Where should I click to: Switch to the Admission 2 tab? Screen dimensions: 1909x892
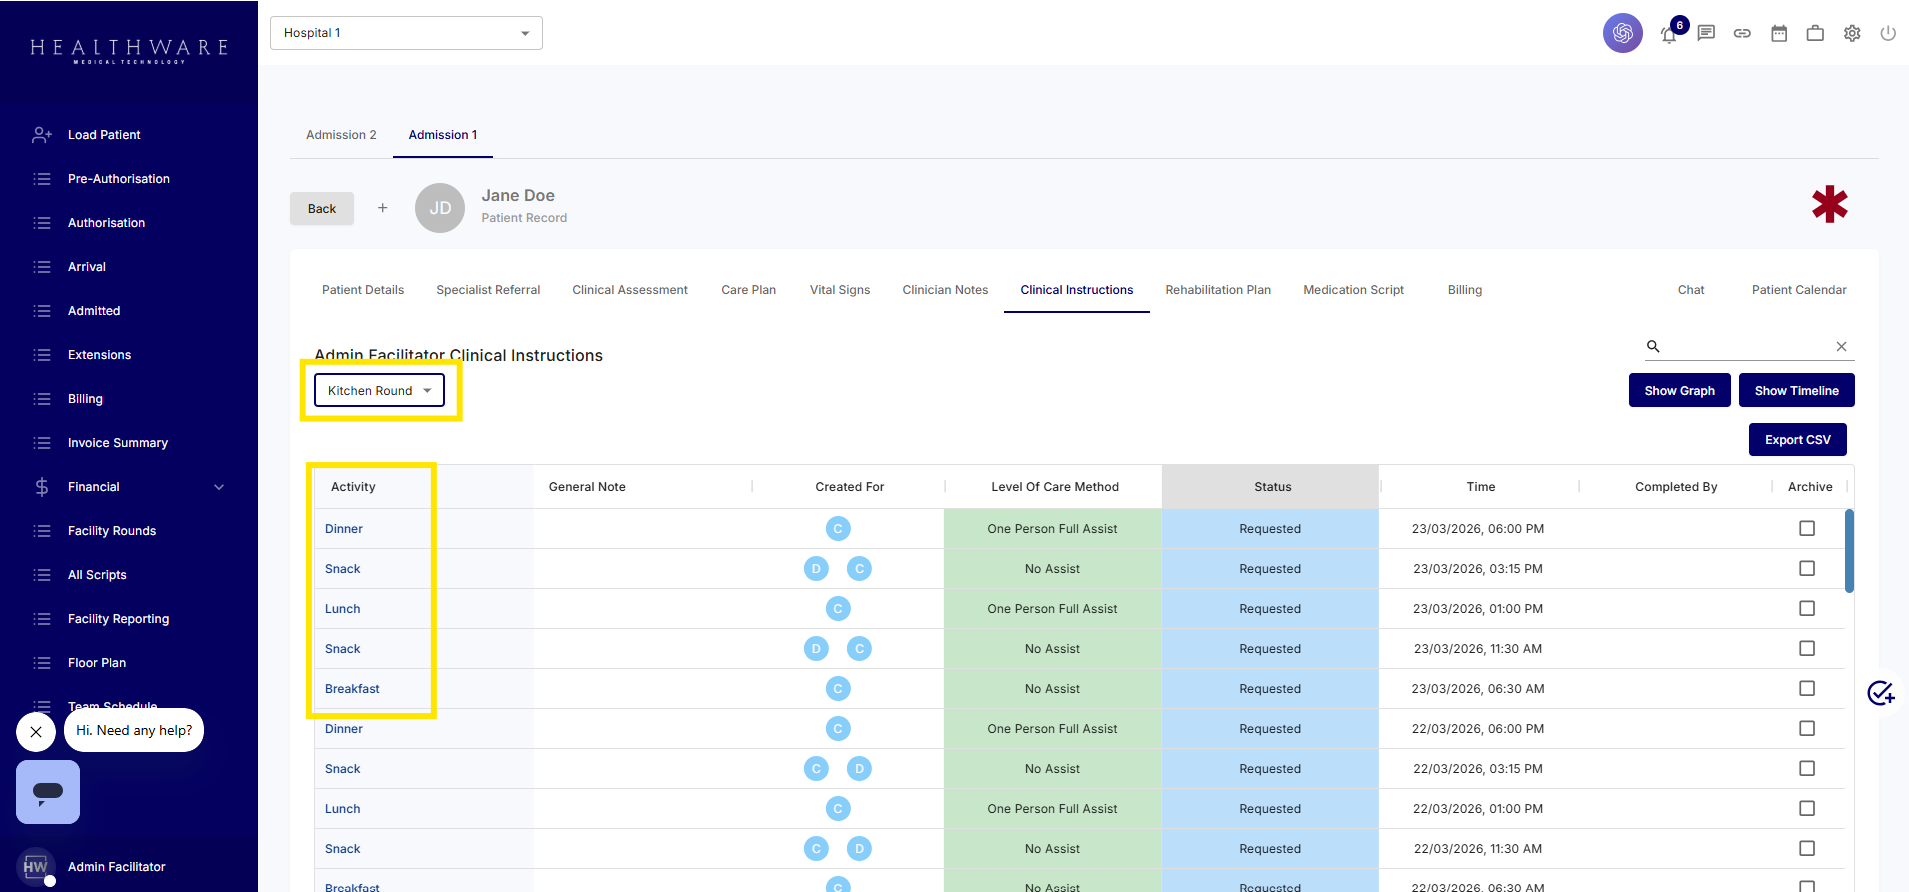pos(341,135)
